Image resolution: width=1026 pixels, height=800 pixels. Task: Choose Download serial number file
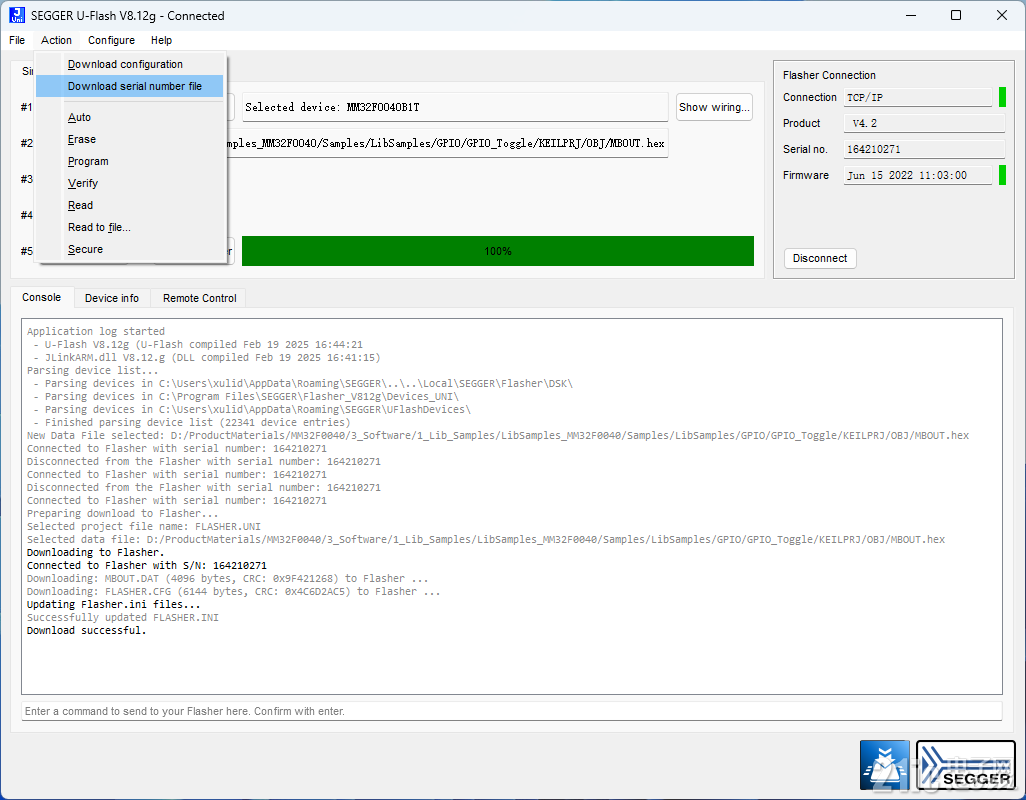coord(130,86)
